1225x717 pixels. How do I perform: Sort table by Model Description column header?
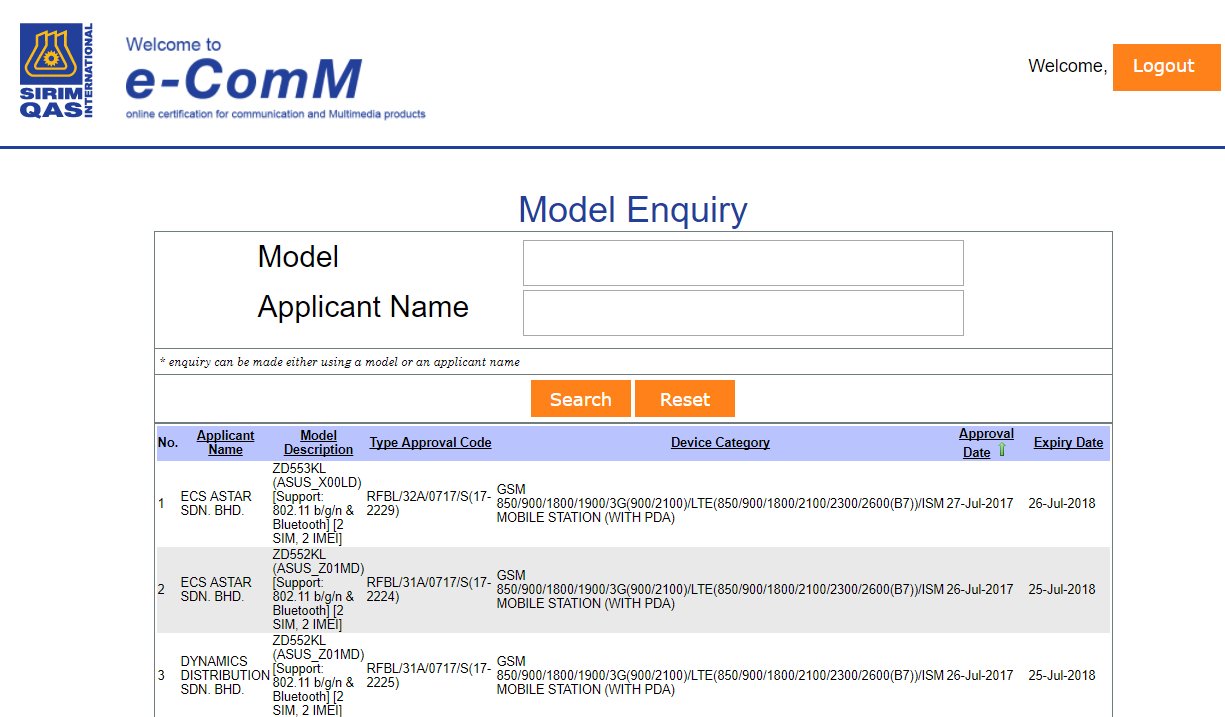(318, 442)
